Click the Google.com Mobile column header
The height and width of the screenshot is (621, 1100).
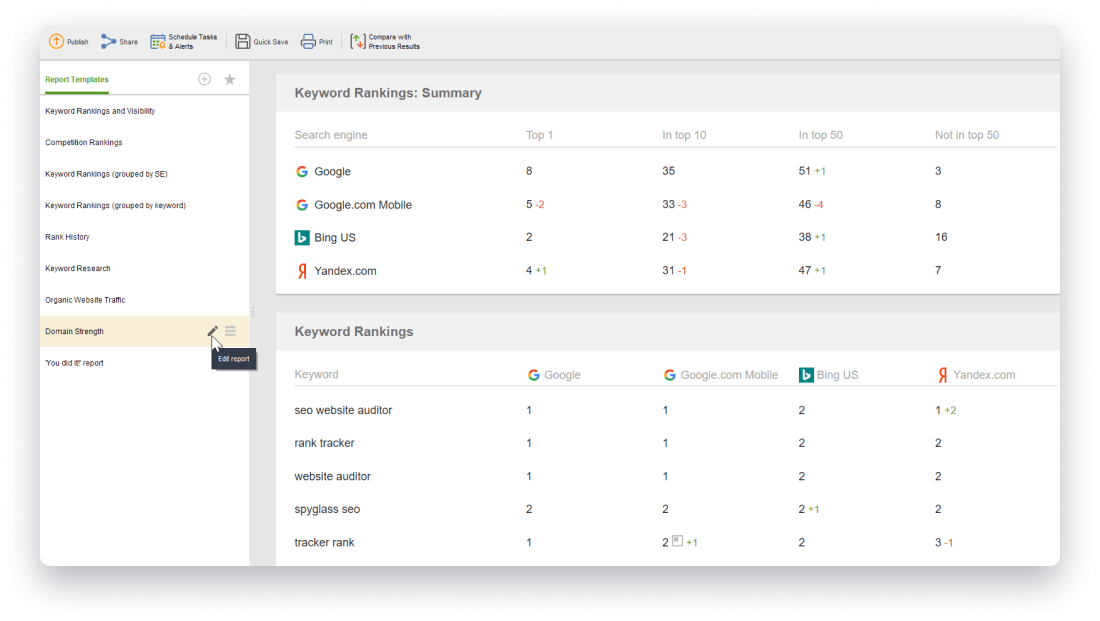tap(728, 375)
